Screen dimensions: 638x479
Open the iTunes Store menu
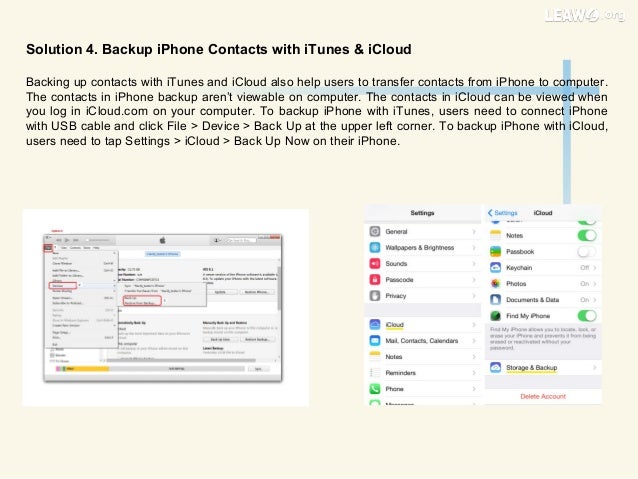87,247
